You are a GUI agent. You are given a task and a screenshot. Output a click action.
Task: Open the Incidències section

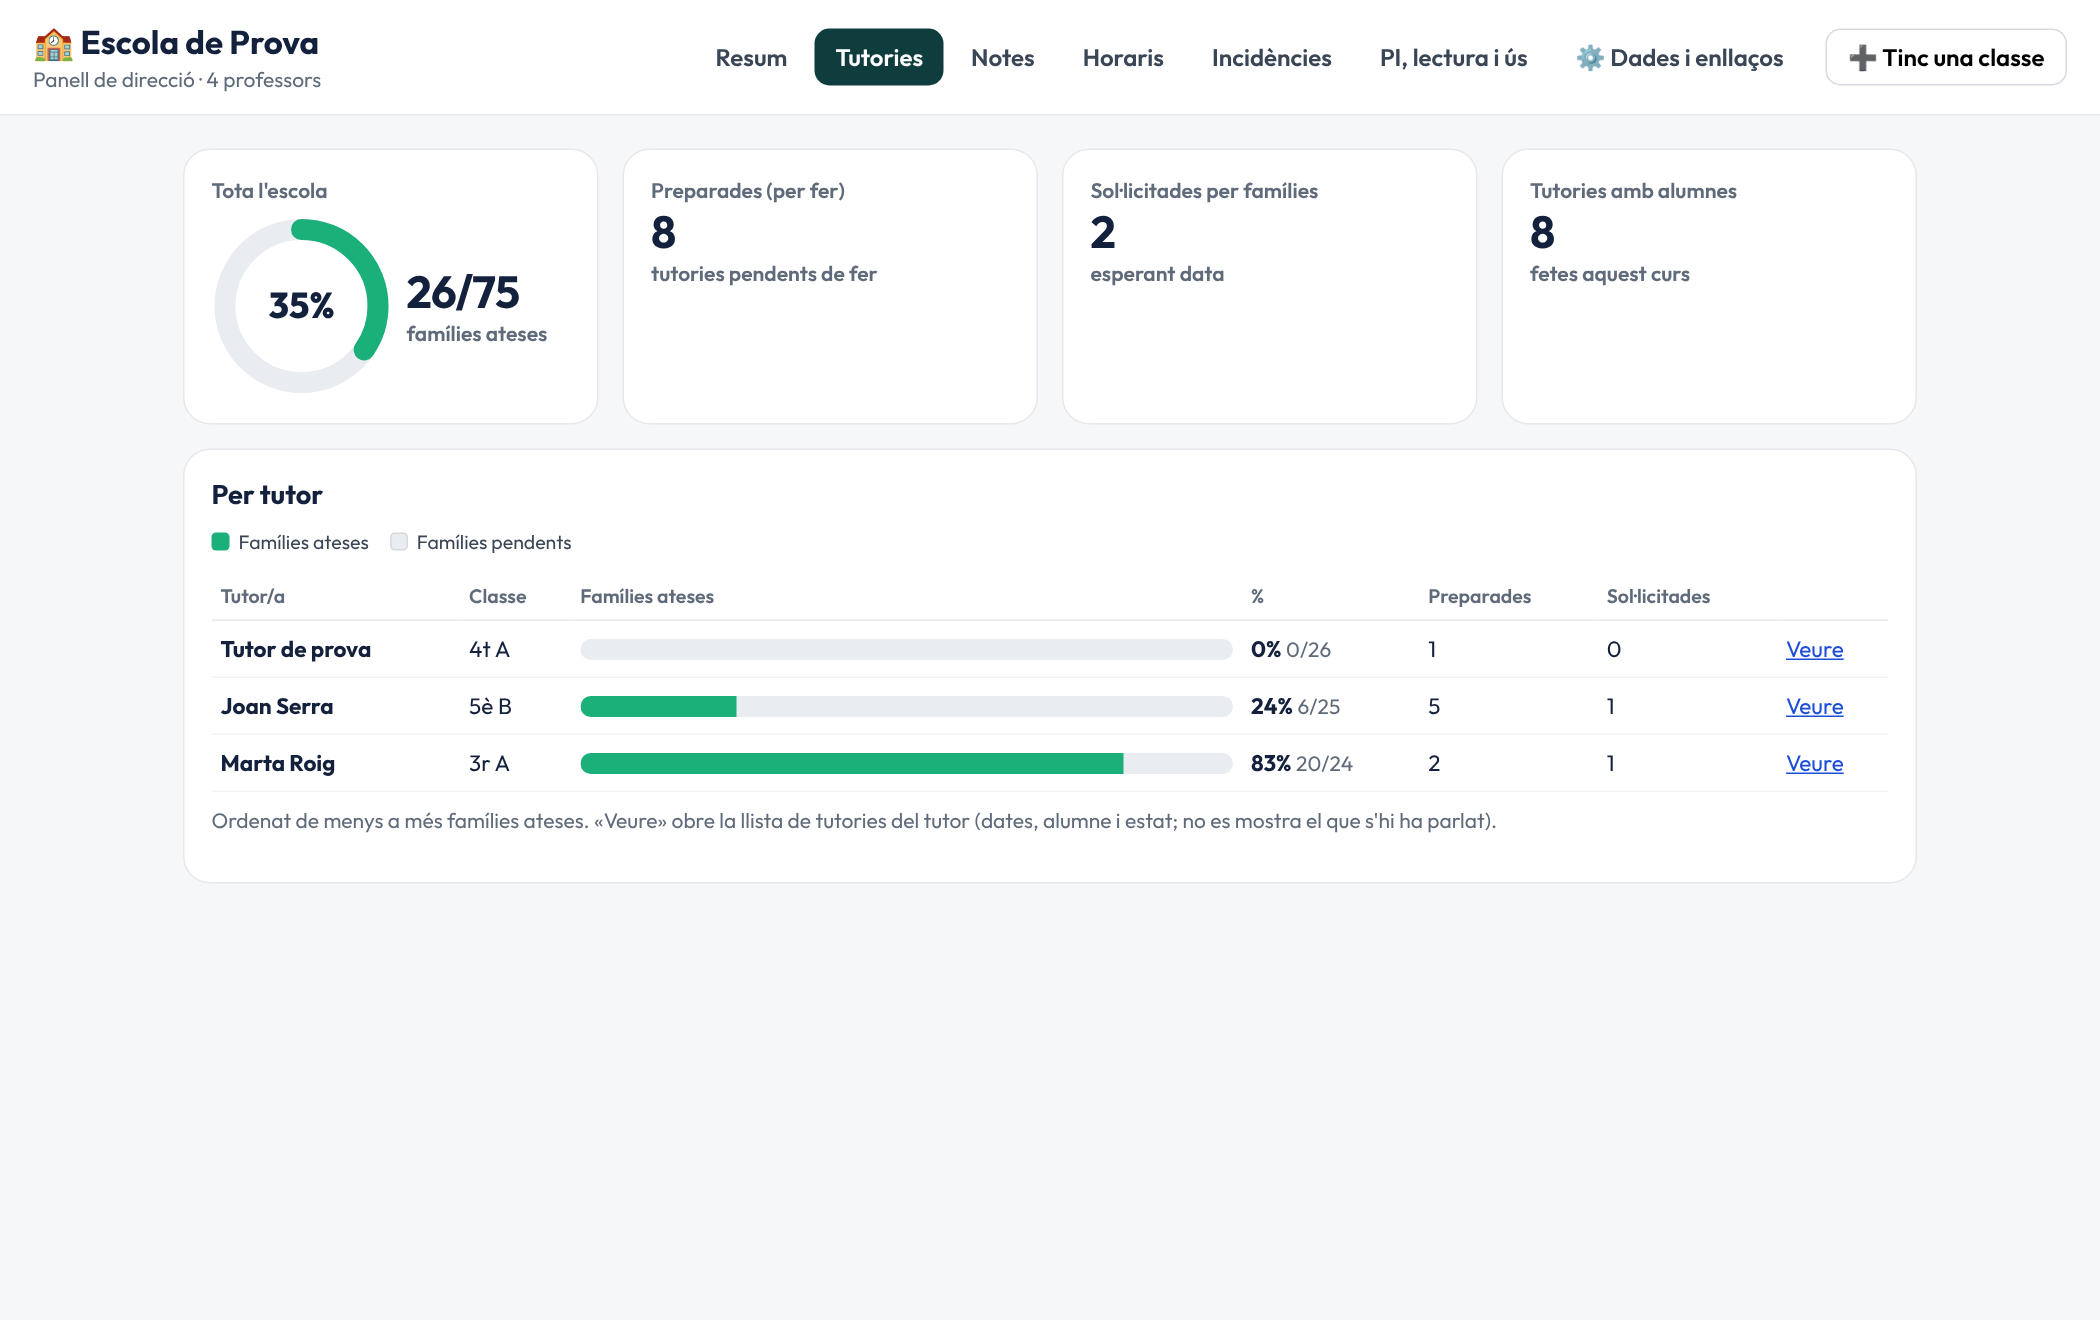1271,58
